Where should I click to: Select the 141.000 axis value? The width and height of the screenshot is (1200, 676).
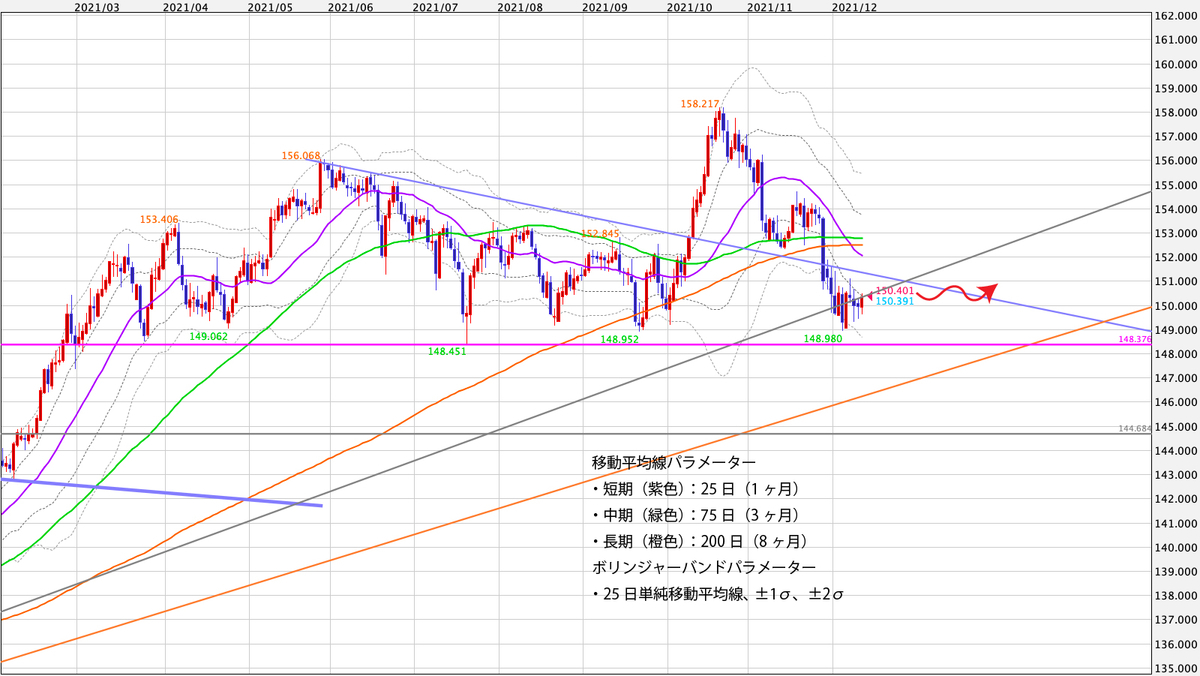(x=1176, y=524)
